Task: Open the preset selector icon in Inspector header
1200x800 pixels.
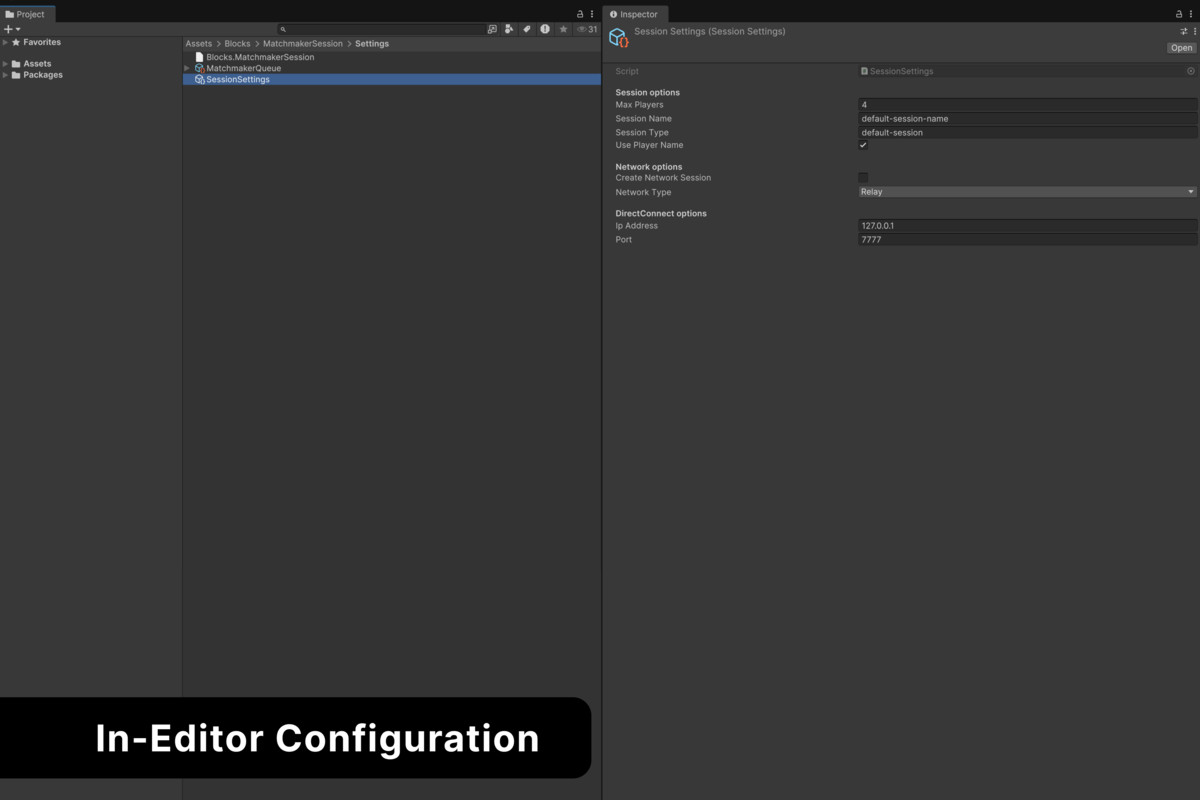Action: [x=1184, y=31]
